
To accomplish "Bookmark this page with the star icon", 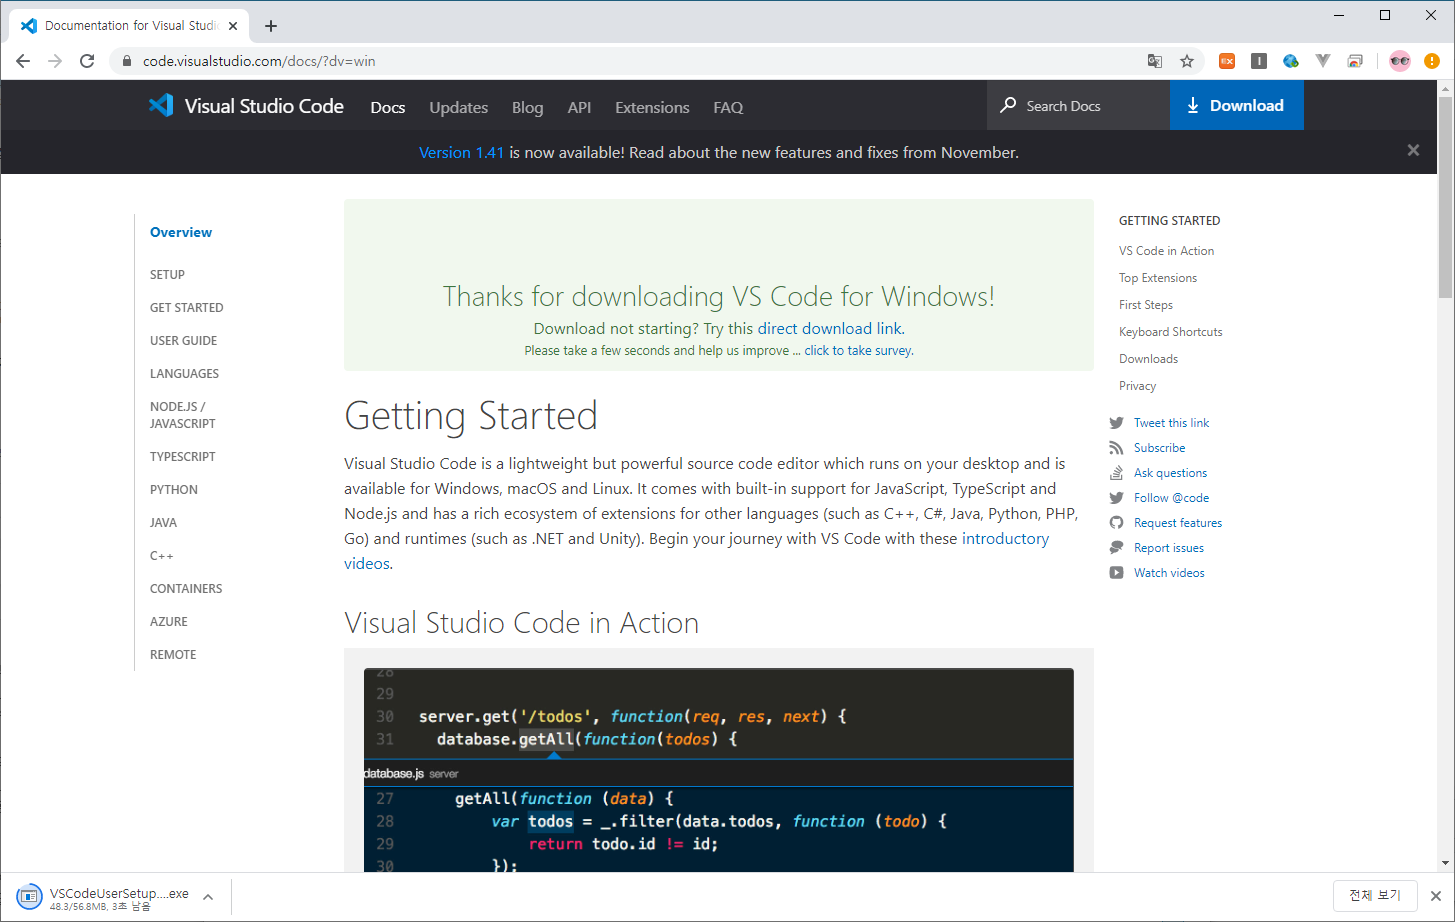I will click(1187, 61).
